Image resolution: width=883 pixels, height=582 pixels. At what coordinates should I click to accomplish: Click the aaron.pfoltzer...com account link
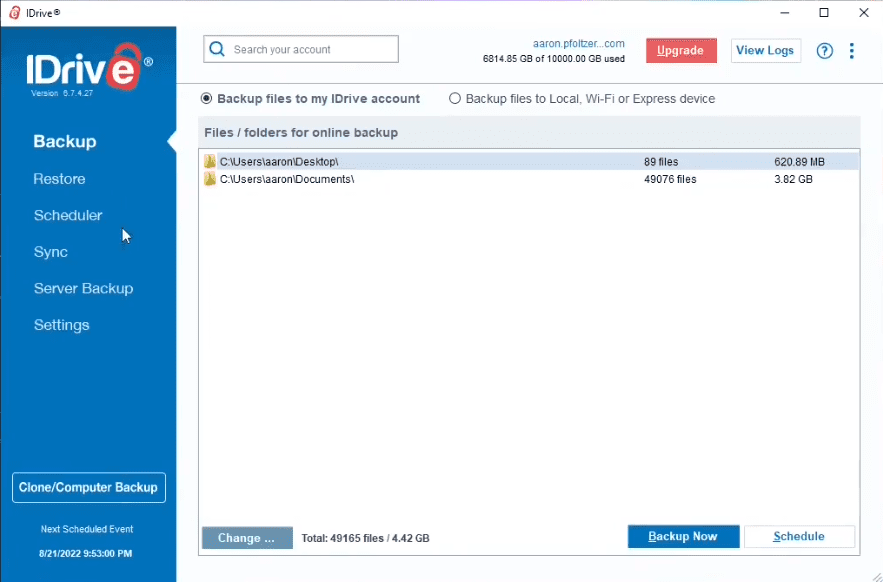tap(578, 43)
